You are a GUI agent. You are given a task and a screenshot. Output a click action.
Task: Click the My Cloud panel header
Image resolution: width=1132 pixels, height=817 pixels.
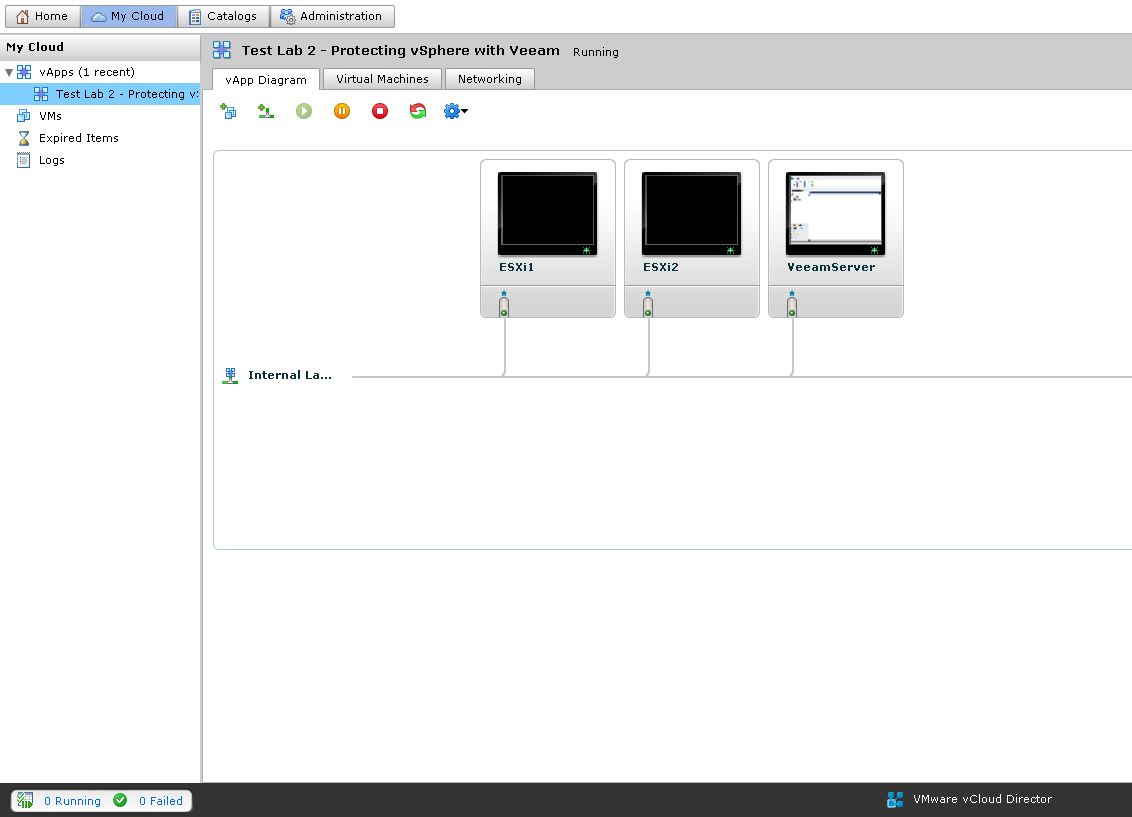100,48
